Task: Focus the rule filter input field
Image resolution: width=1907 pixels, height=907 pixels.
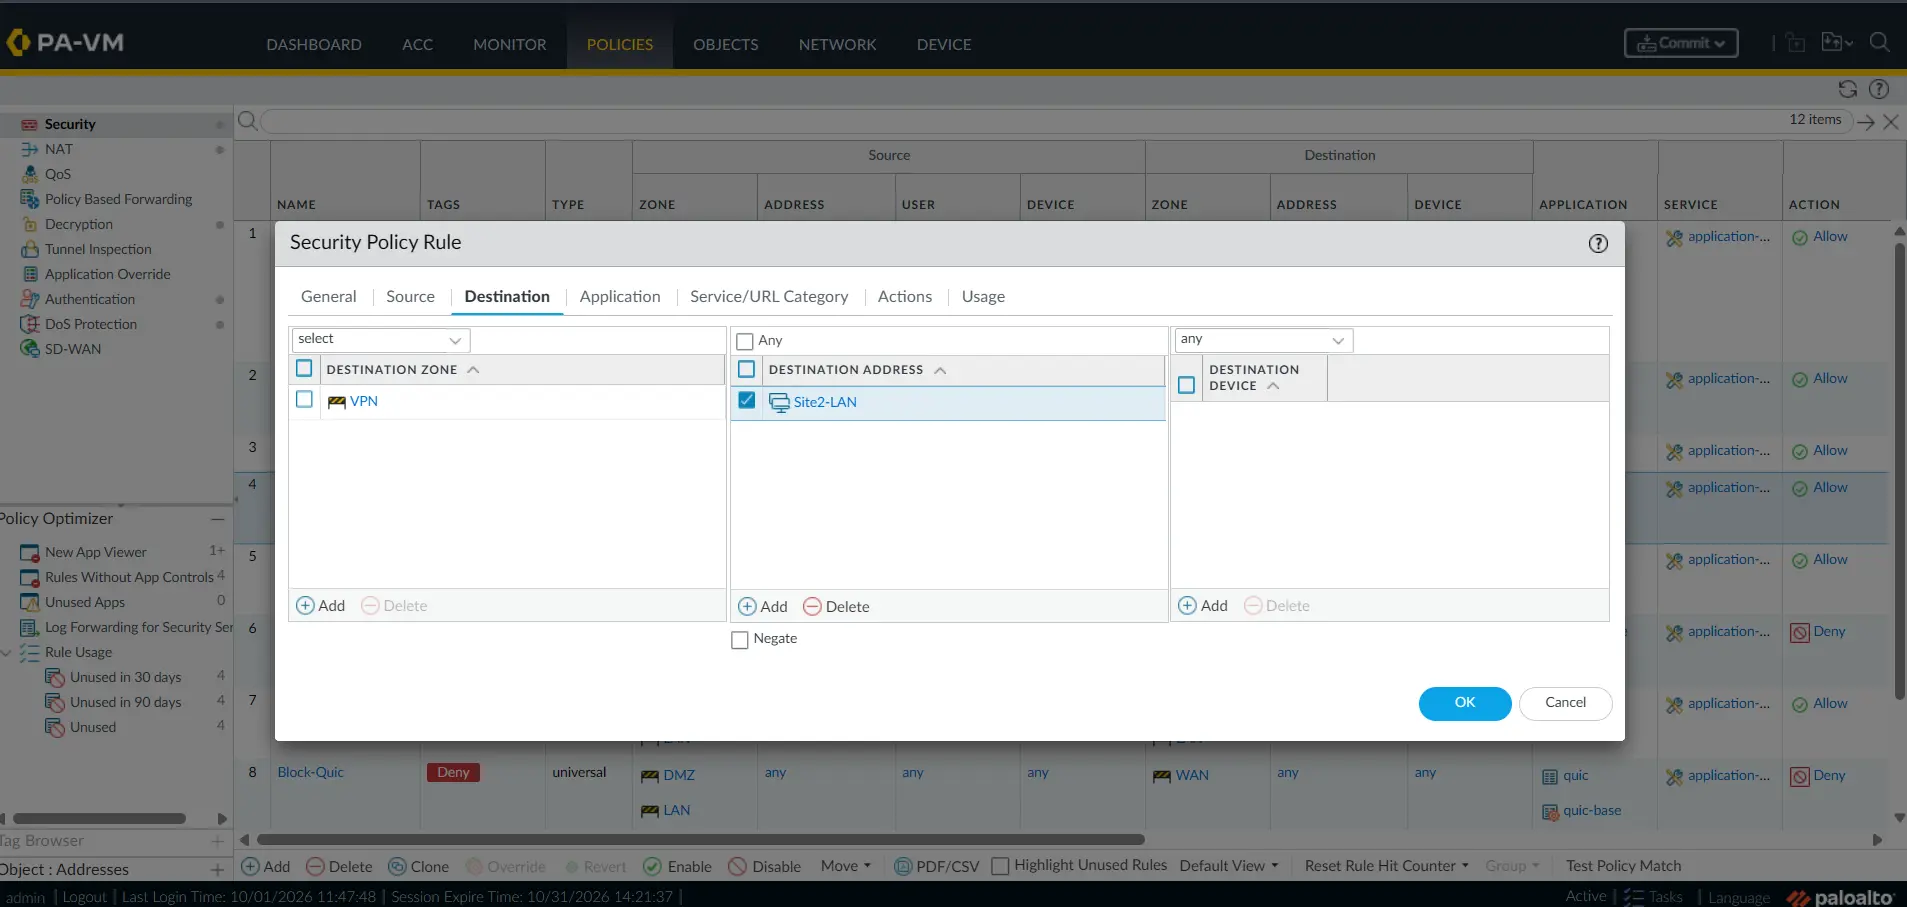Action: coord(1020,121)
